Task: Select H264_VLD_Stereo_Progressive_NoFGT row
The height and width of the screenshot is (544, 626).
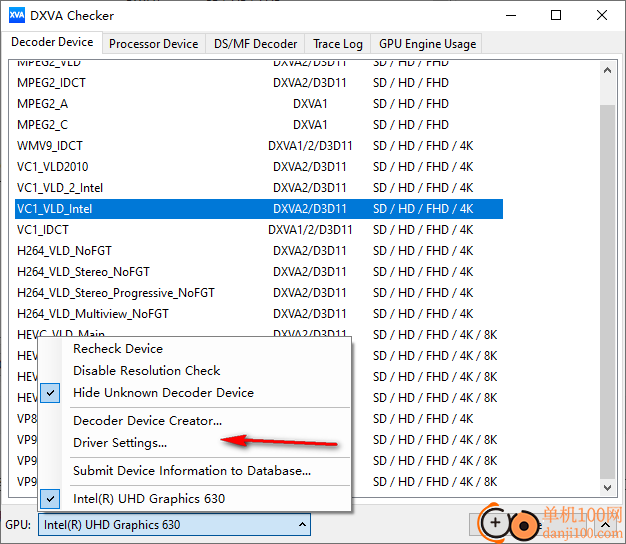Action: (x=259, y=293)
